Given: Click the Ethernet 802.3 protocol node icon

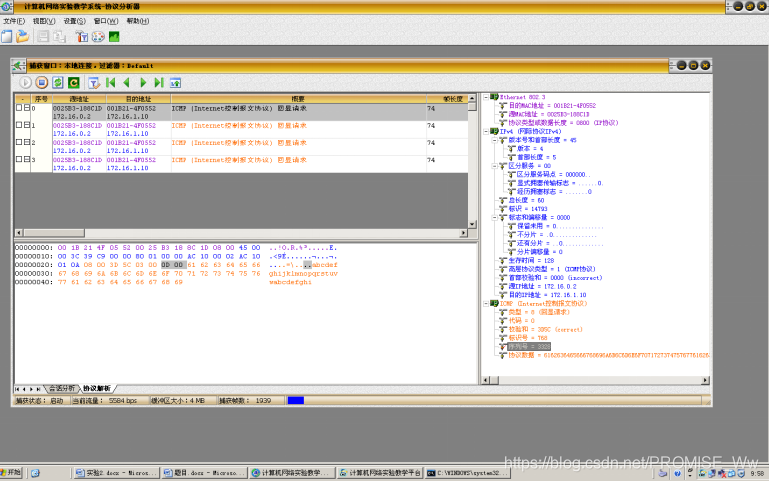Looking at the screenshot, I should pos(494,97).
